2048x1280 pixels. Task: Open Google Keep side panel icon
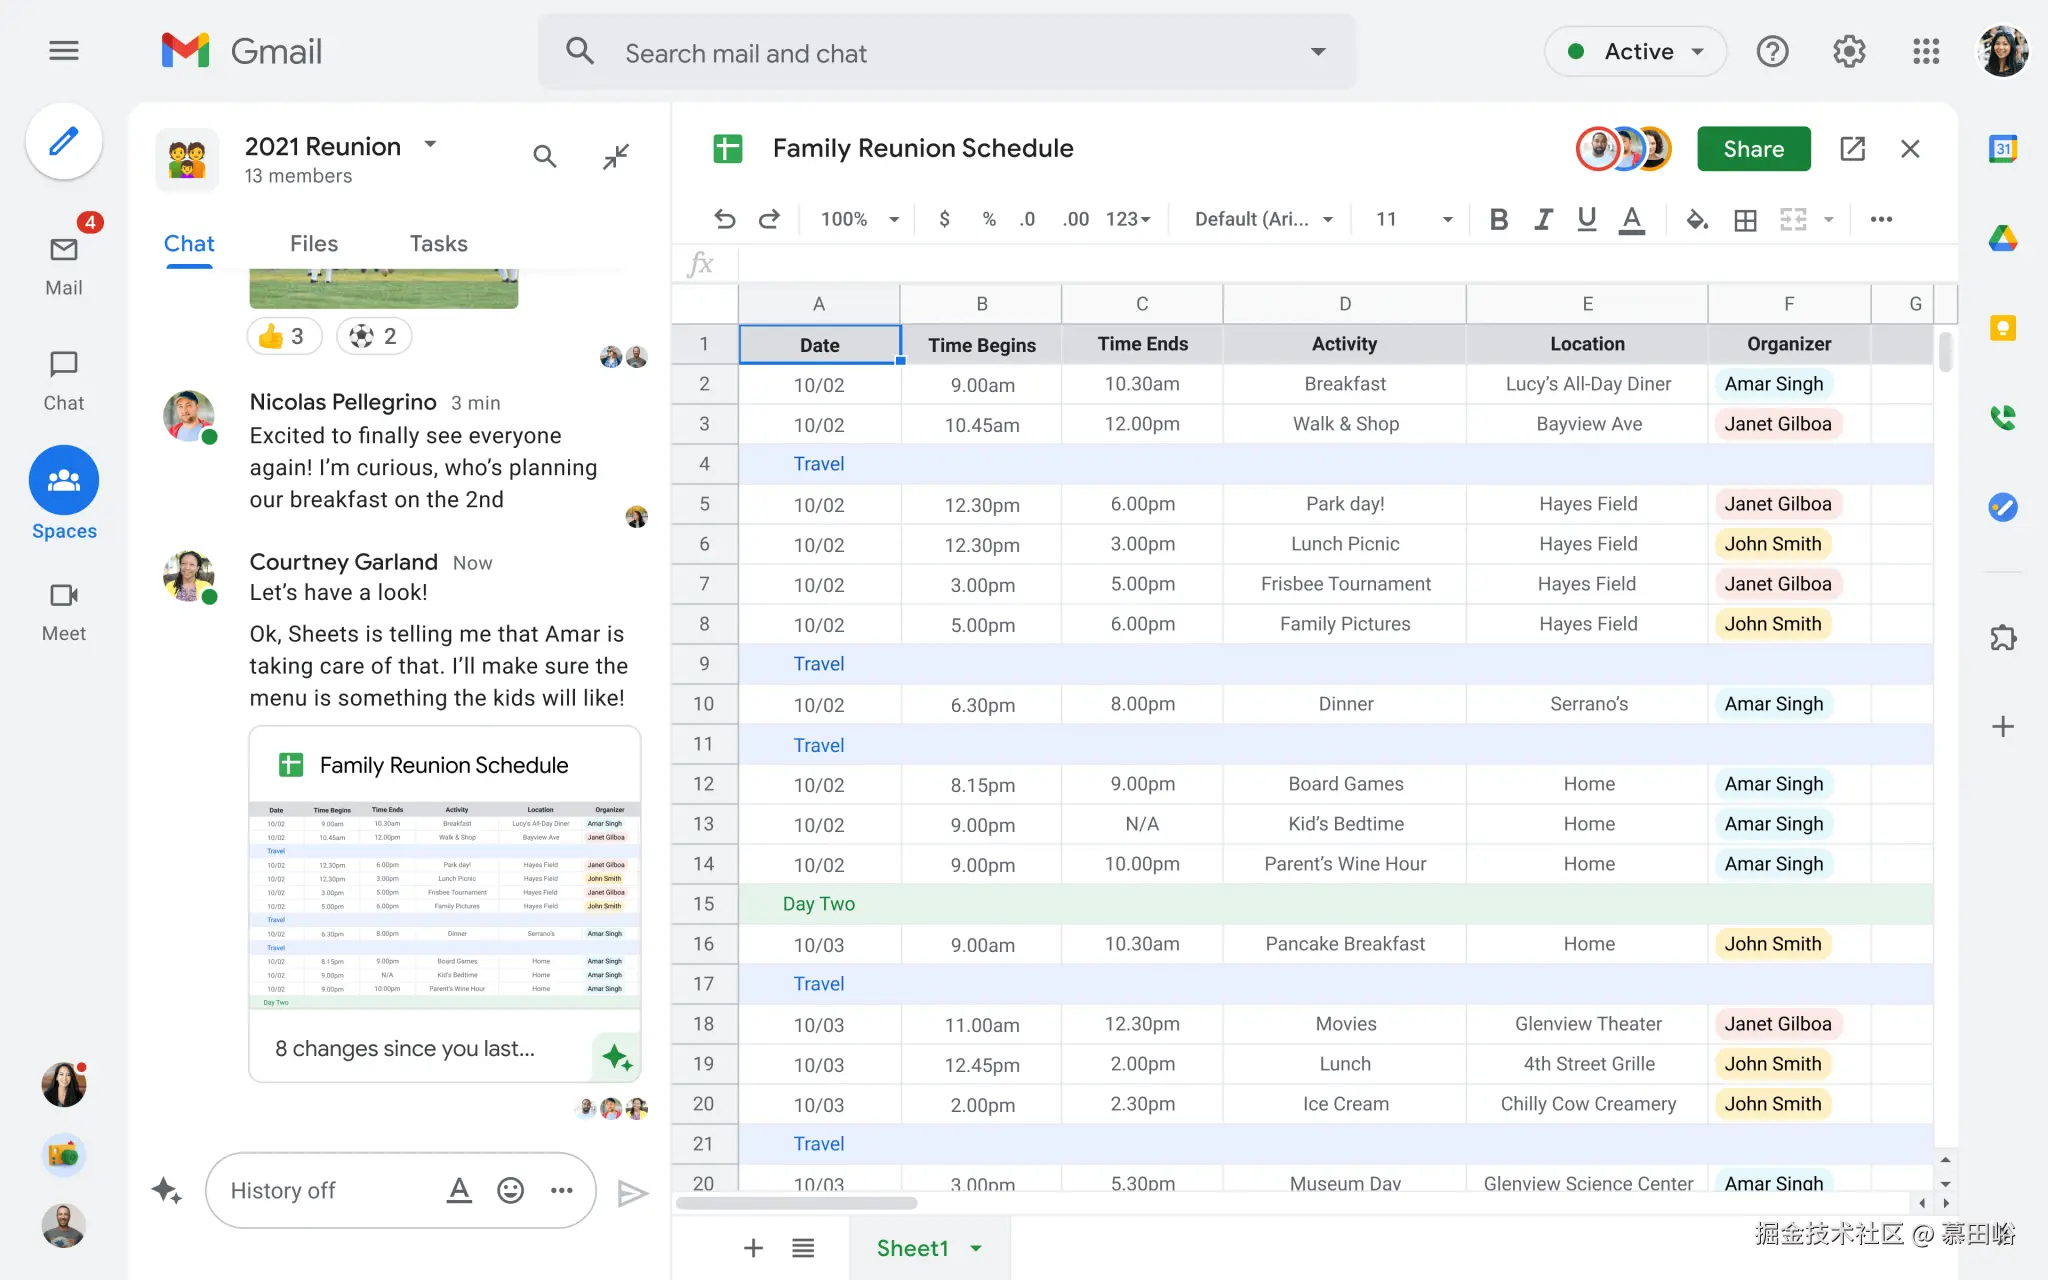2002,328
